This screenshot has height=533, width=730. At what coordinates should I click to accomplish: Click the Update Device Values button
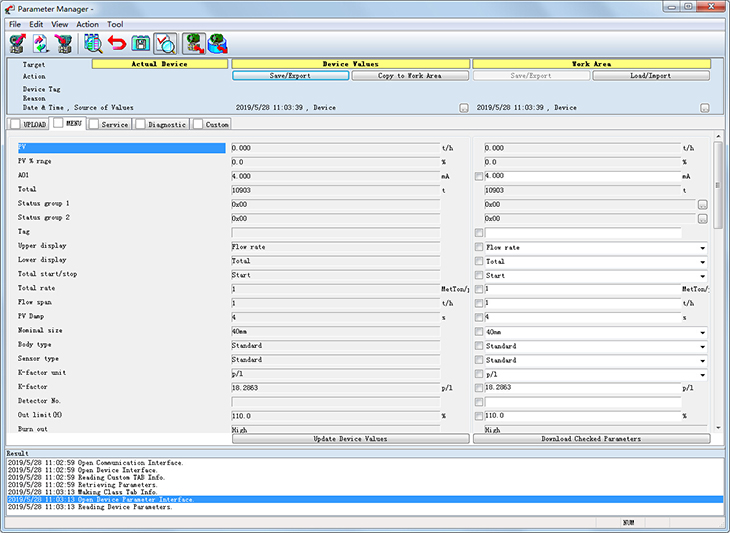[350, 439]
